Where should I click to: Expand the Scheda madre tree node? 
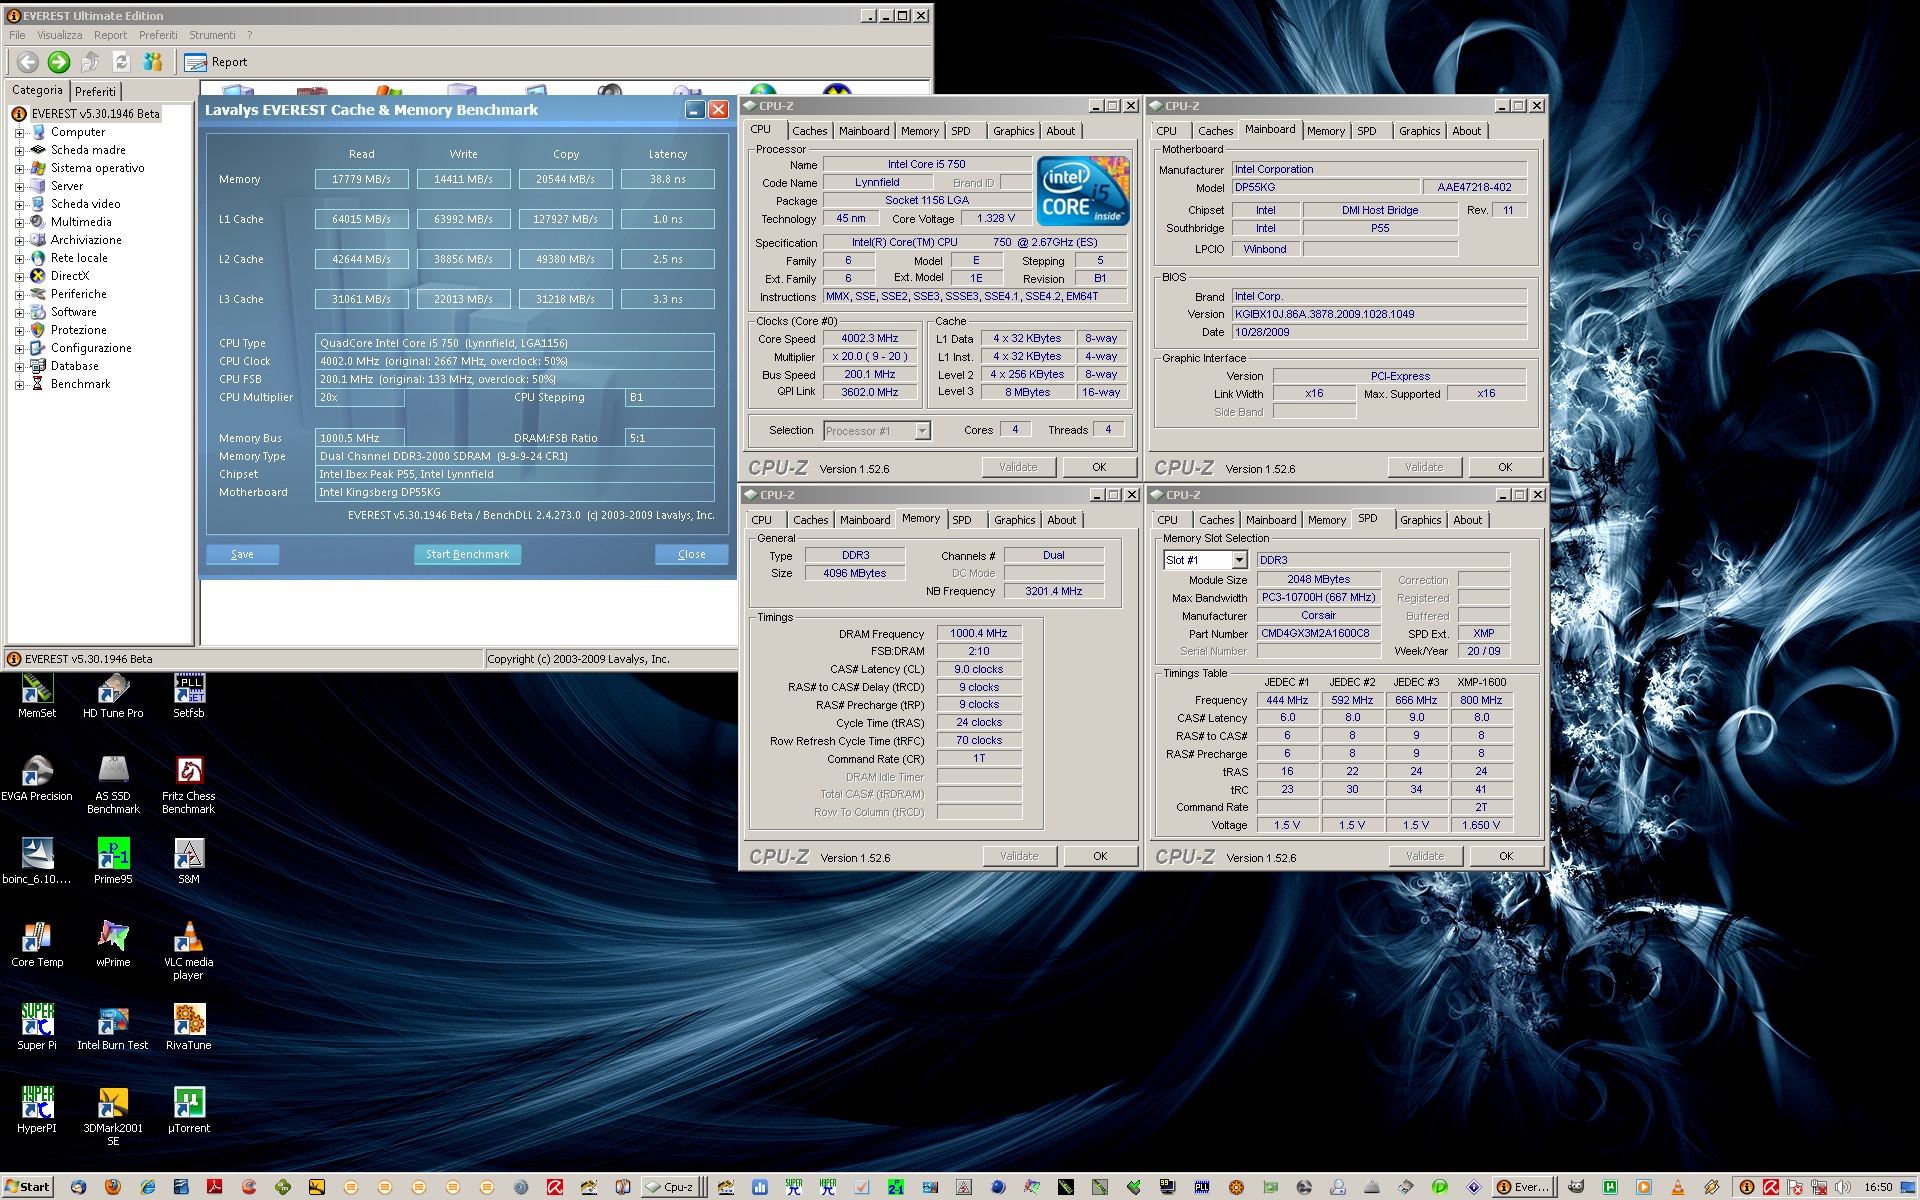click(19, 151)
